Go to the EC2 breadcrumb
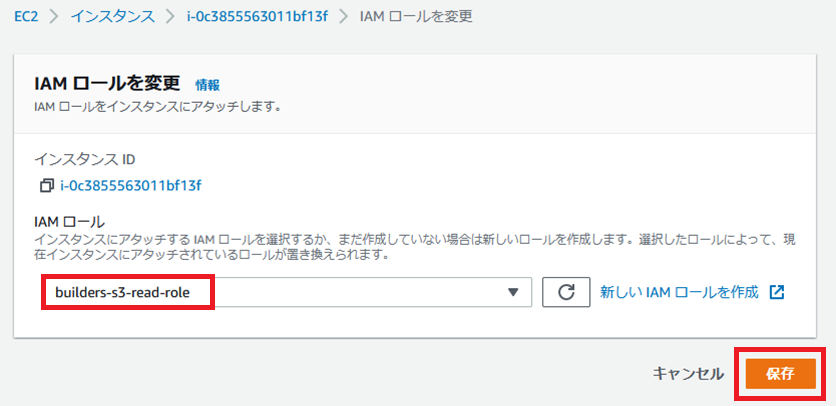This screenshot has width=836, height=406. pos(25,17)
